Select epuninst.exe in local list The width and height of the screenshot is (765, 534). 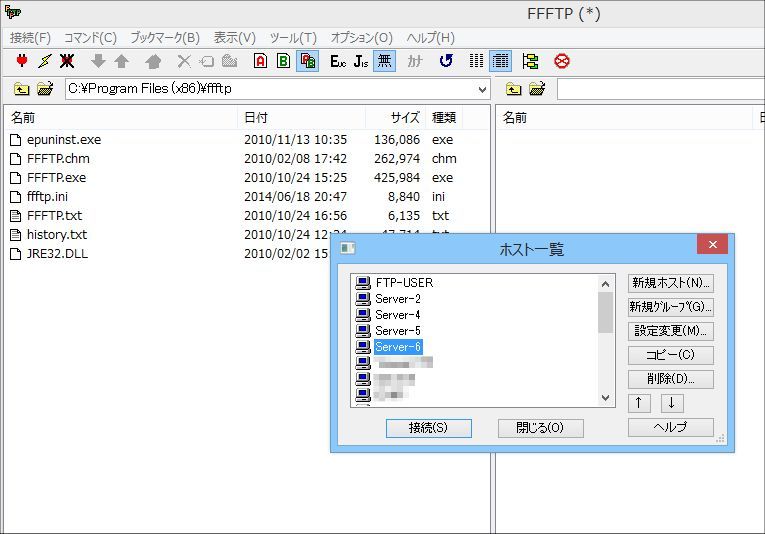coord(64,140)
